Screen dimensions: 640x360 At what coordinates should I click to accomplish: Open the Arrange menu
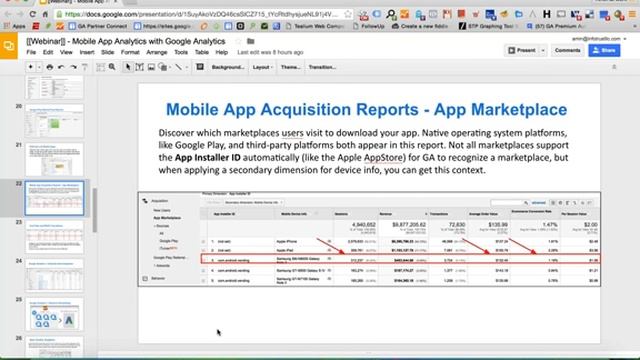156,52
